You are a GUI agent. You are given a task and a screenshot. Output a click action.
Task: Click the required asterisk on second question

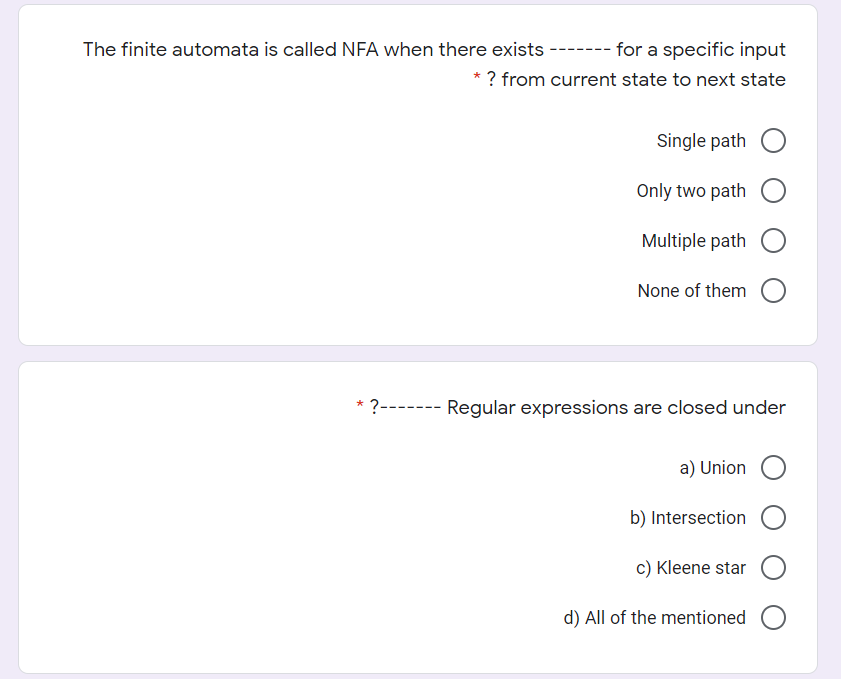(359, 406)
